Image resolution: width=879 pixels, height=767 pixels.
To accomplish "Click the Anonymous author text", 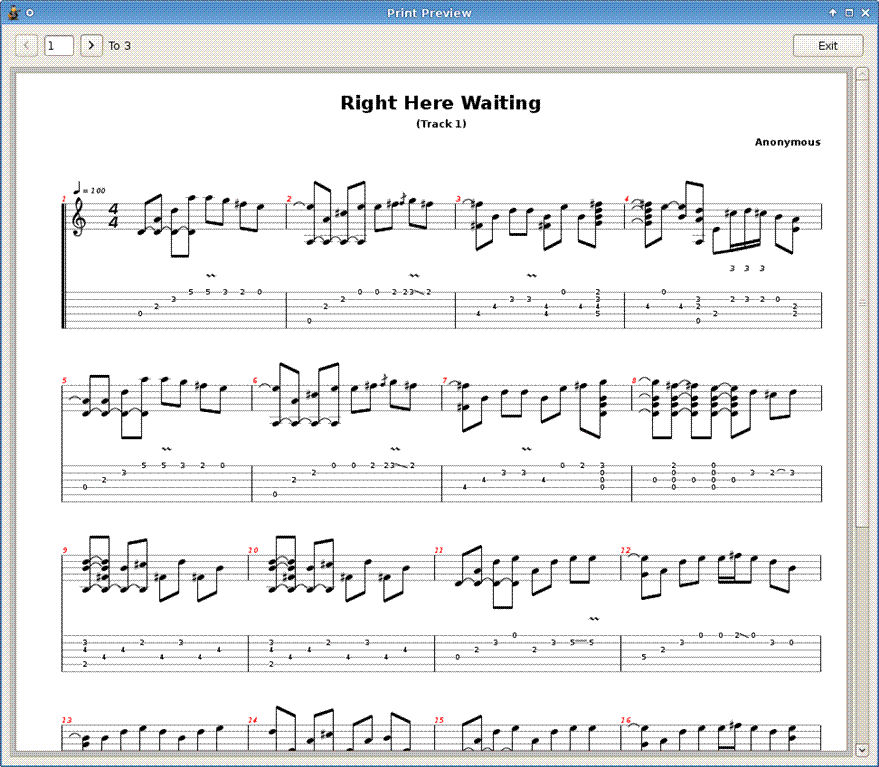I will coord(787,142).
